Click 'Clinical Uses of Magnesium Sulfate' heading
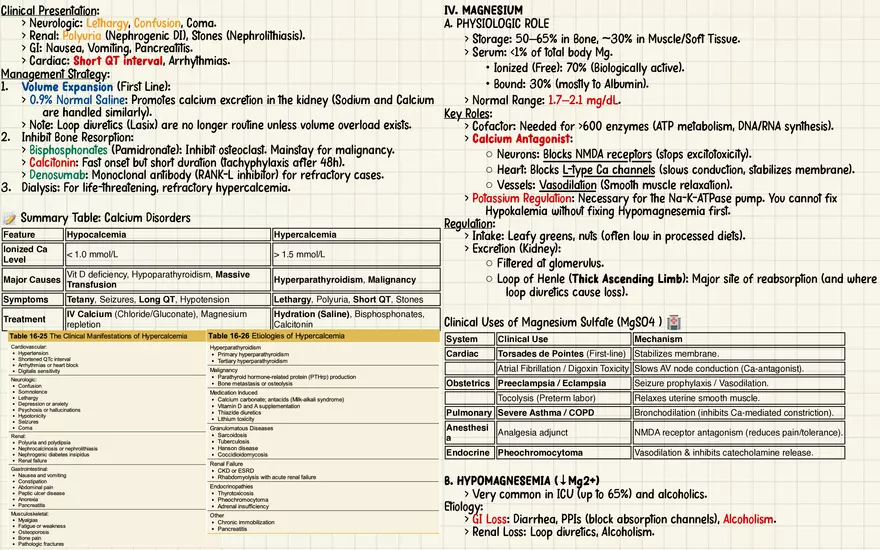 click(x=553, y=322)
